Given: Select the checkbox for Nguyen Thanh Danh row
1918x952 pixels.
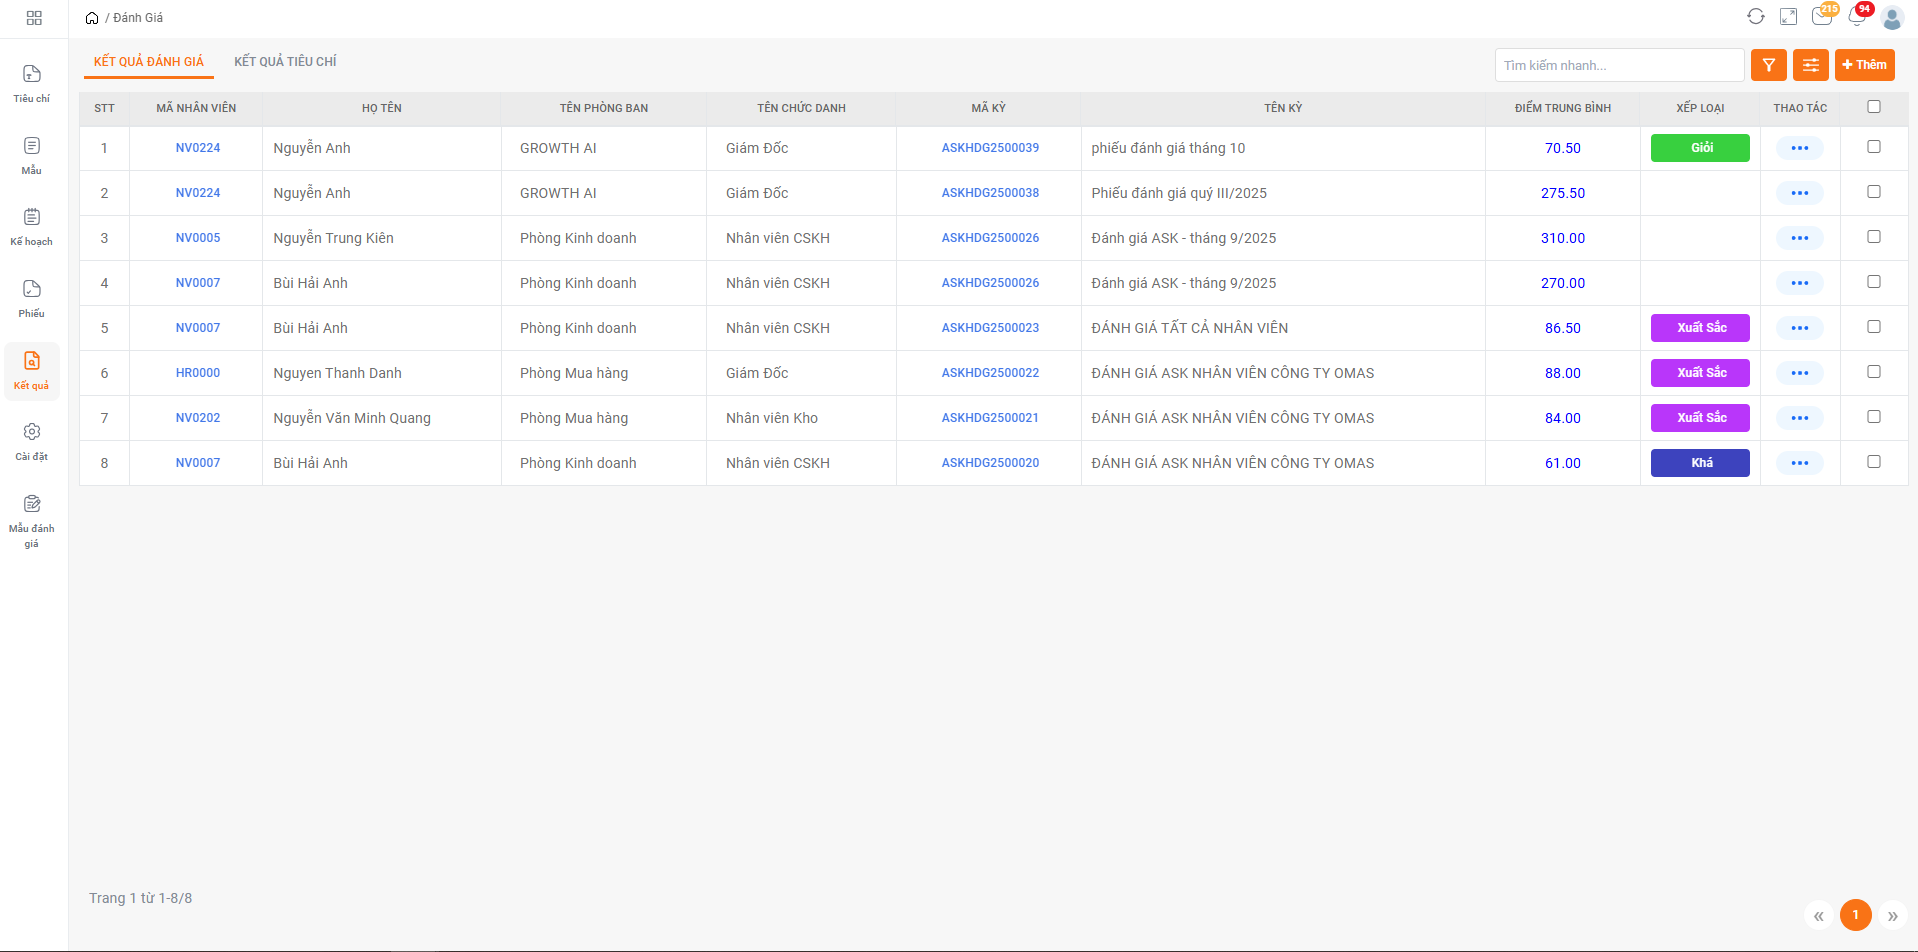Looking at the screenshot, I should coord(1873,372).
